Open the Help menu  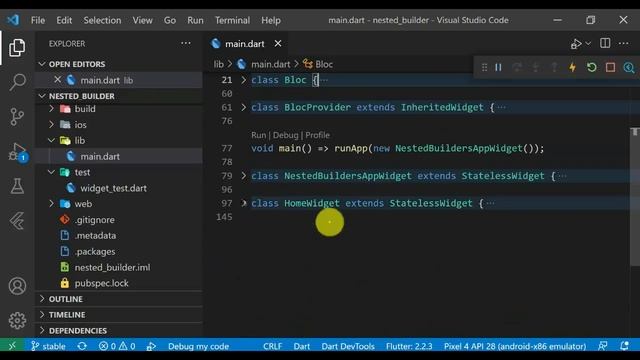tap(271, 20)
